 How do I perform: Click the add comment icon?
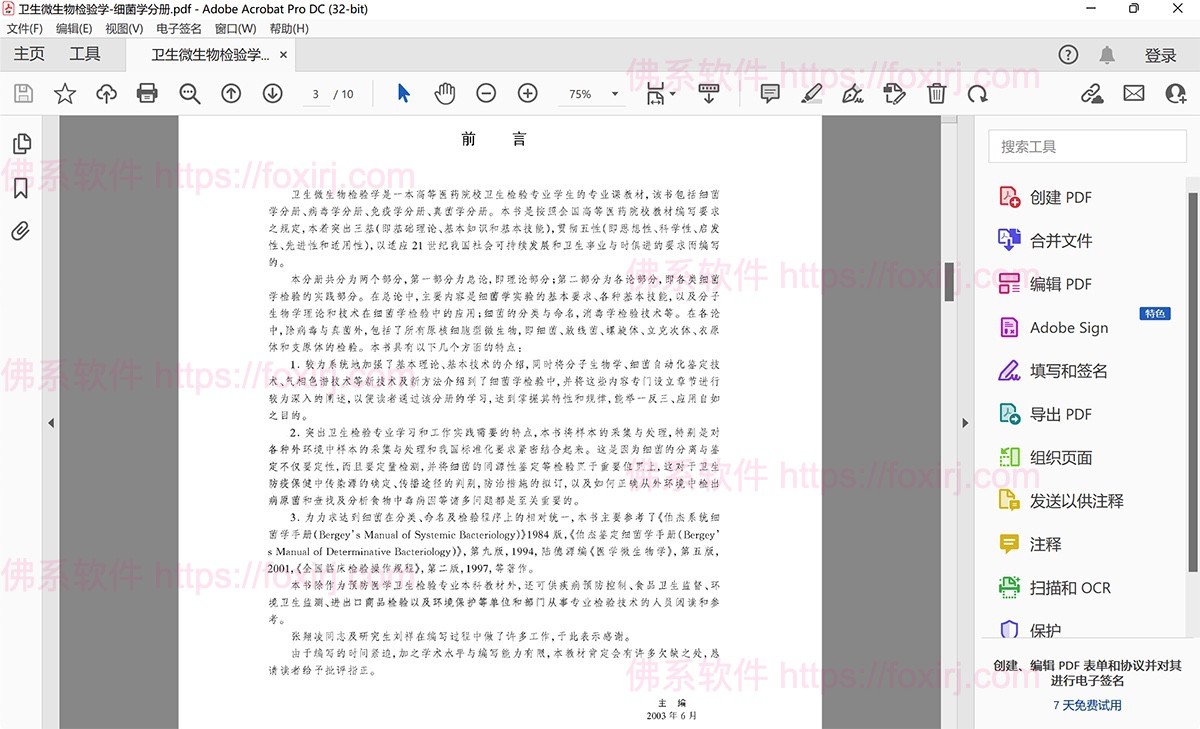coord(768,93)
